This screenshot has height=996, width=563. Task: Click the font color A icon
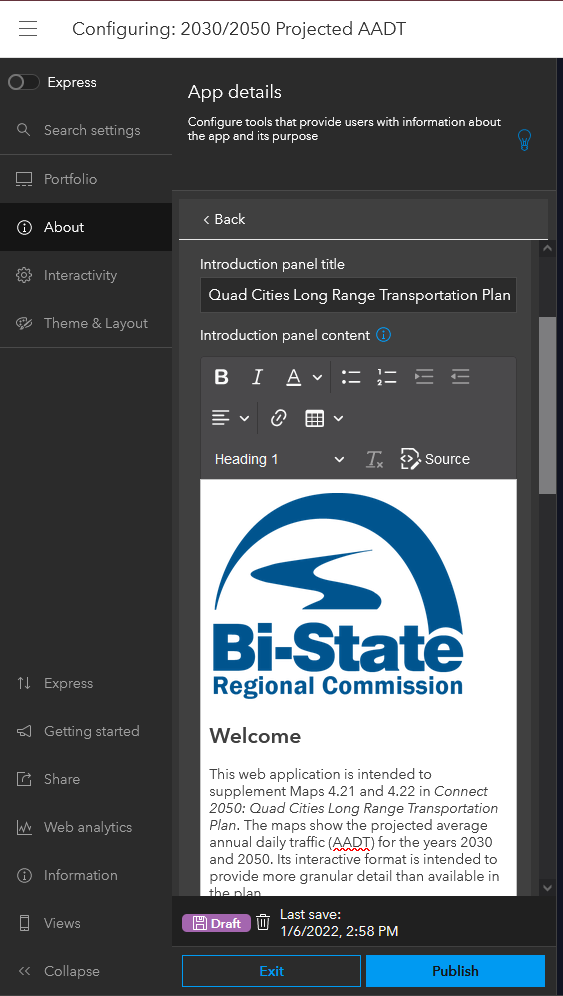pyautogui.click(x=293, y=377)
